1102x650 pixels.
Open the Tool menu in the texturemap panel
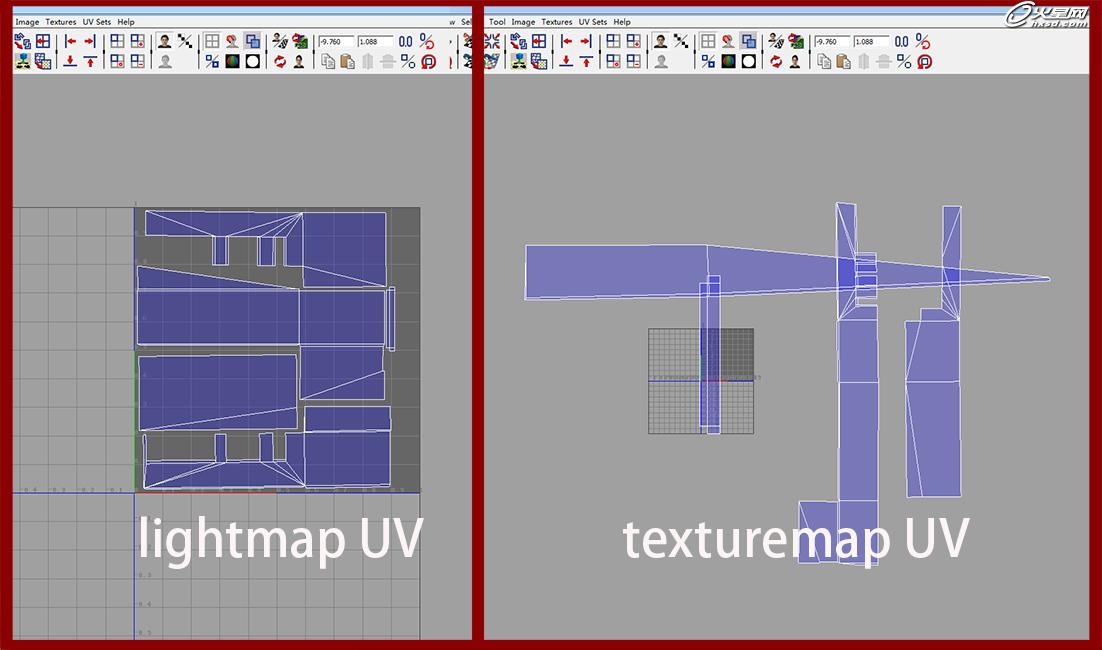click(497, 21)
